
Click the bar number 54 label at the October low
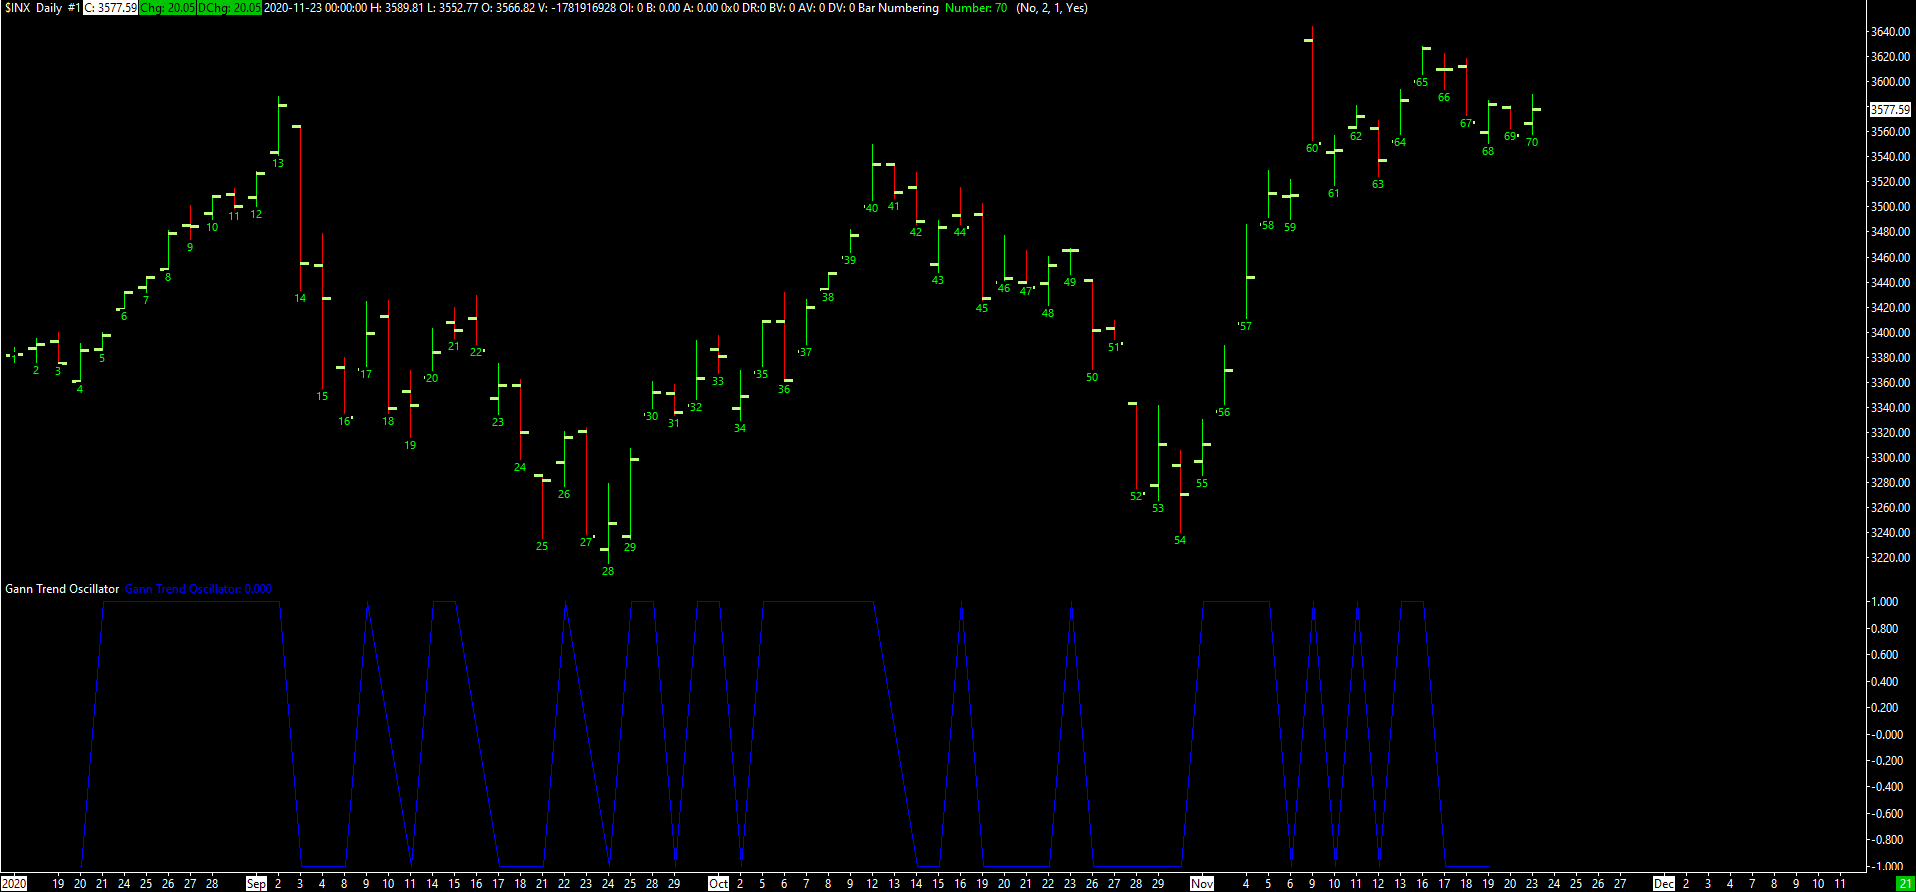(1180, 541)
